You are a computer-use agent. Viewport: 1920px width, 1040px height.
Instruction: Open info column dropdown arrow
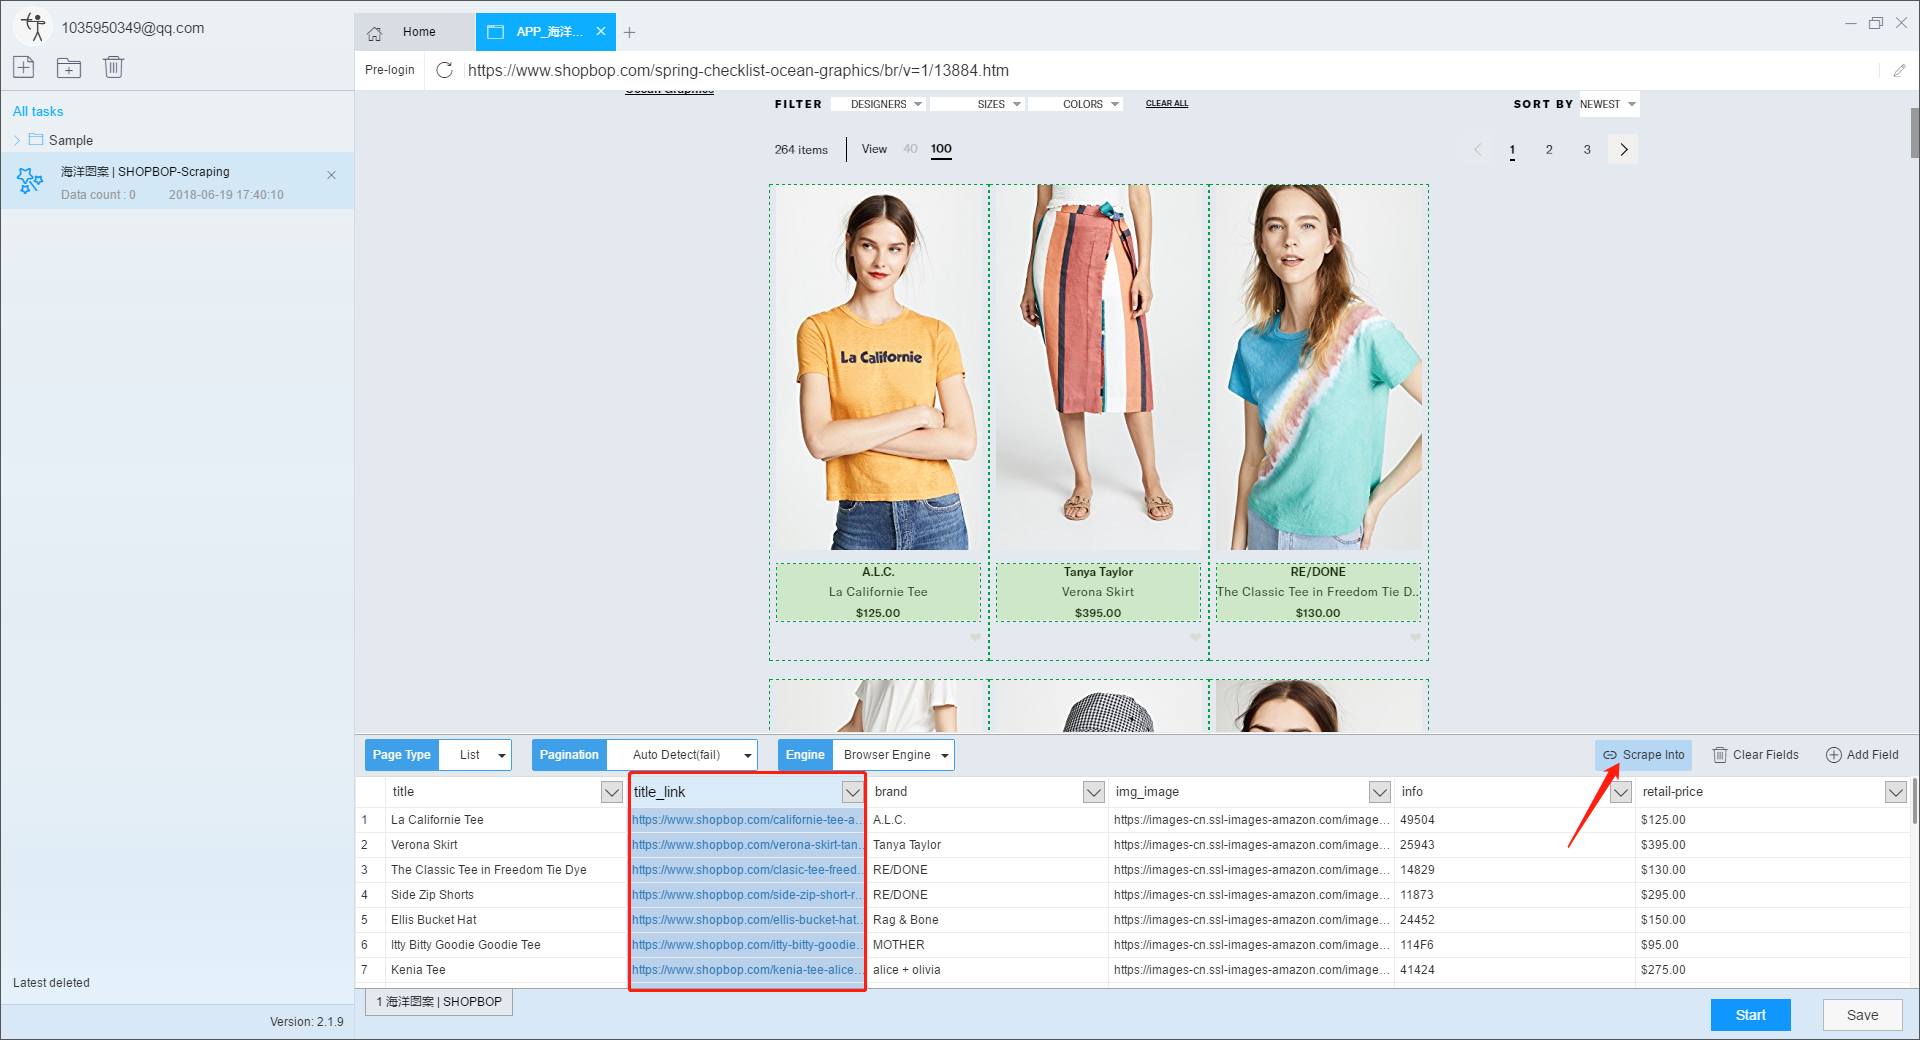1621,792
